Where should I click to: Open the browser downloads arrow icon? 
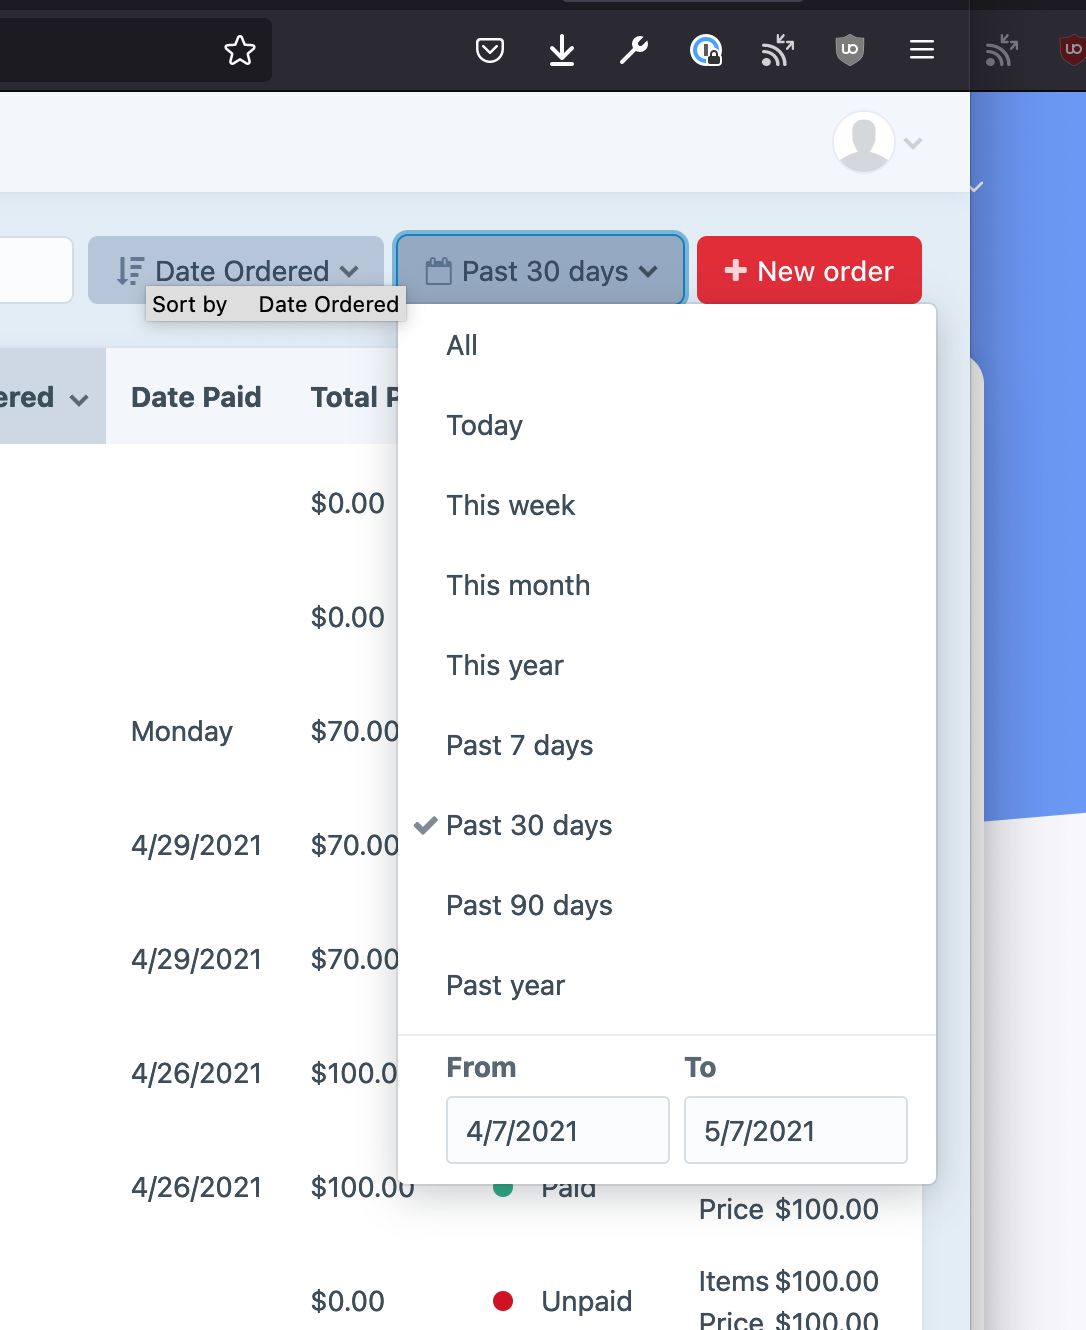point(562,50)
